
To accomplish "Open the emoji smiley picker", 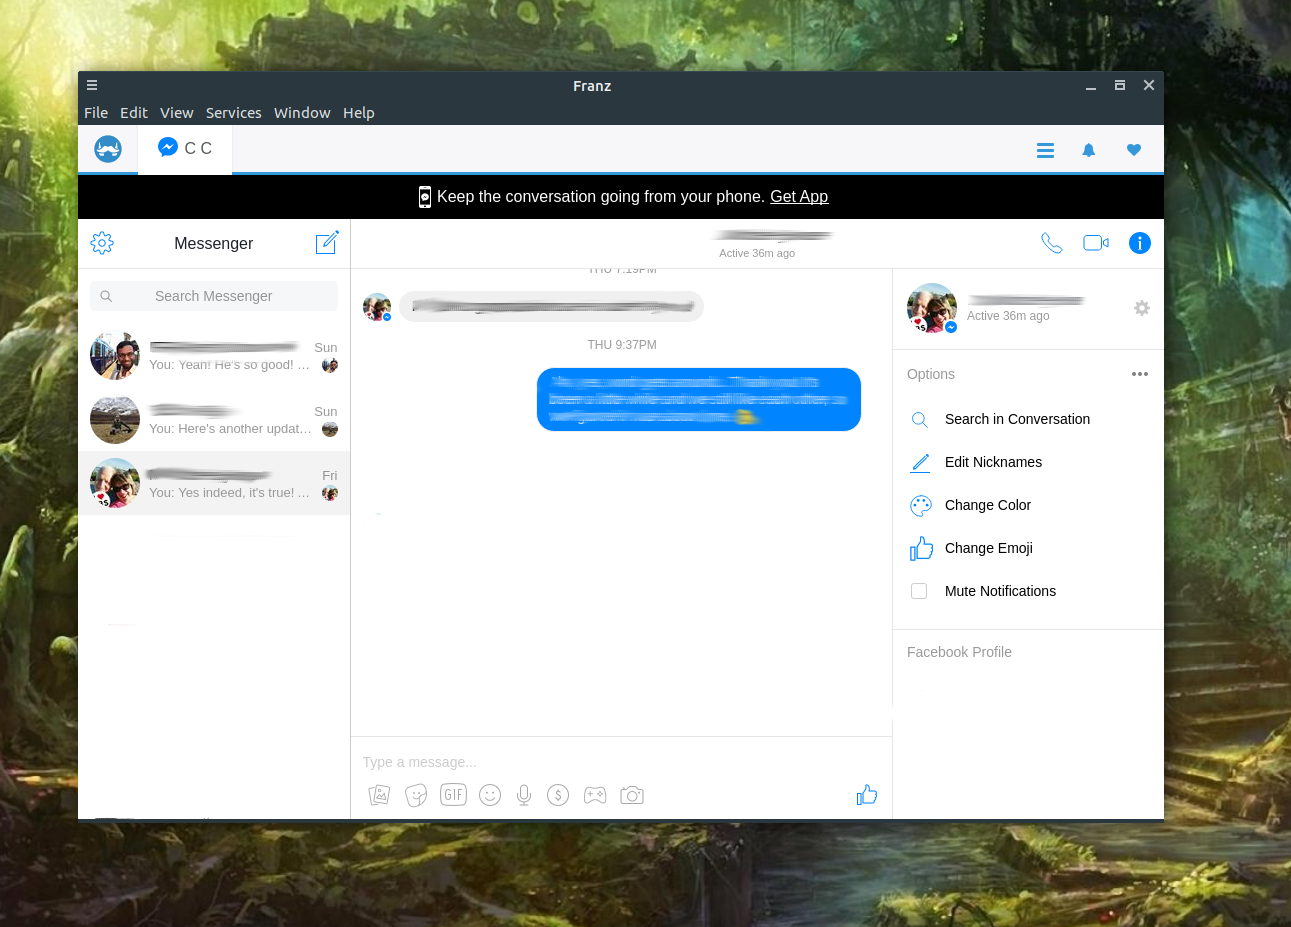I will click(x=490, y=795).
